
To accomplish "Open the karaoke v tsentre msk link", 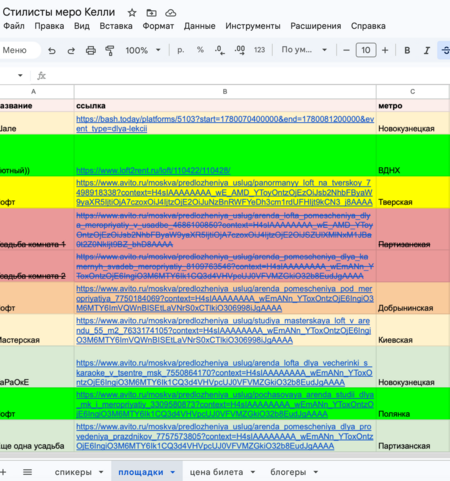I will click(224, 372).
